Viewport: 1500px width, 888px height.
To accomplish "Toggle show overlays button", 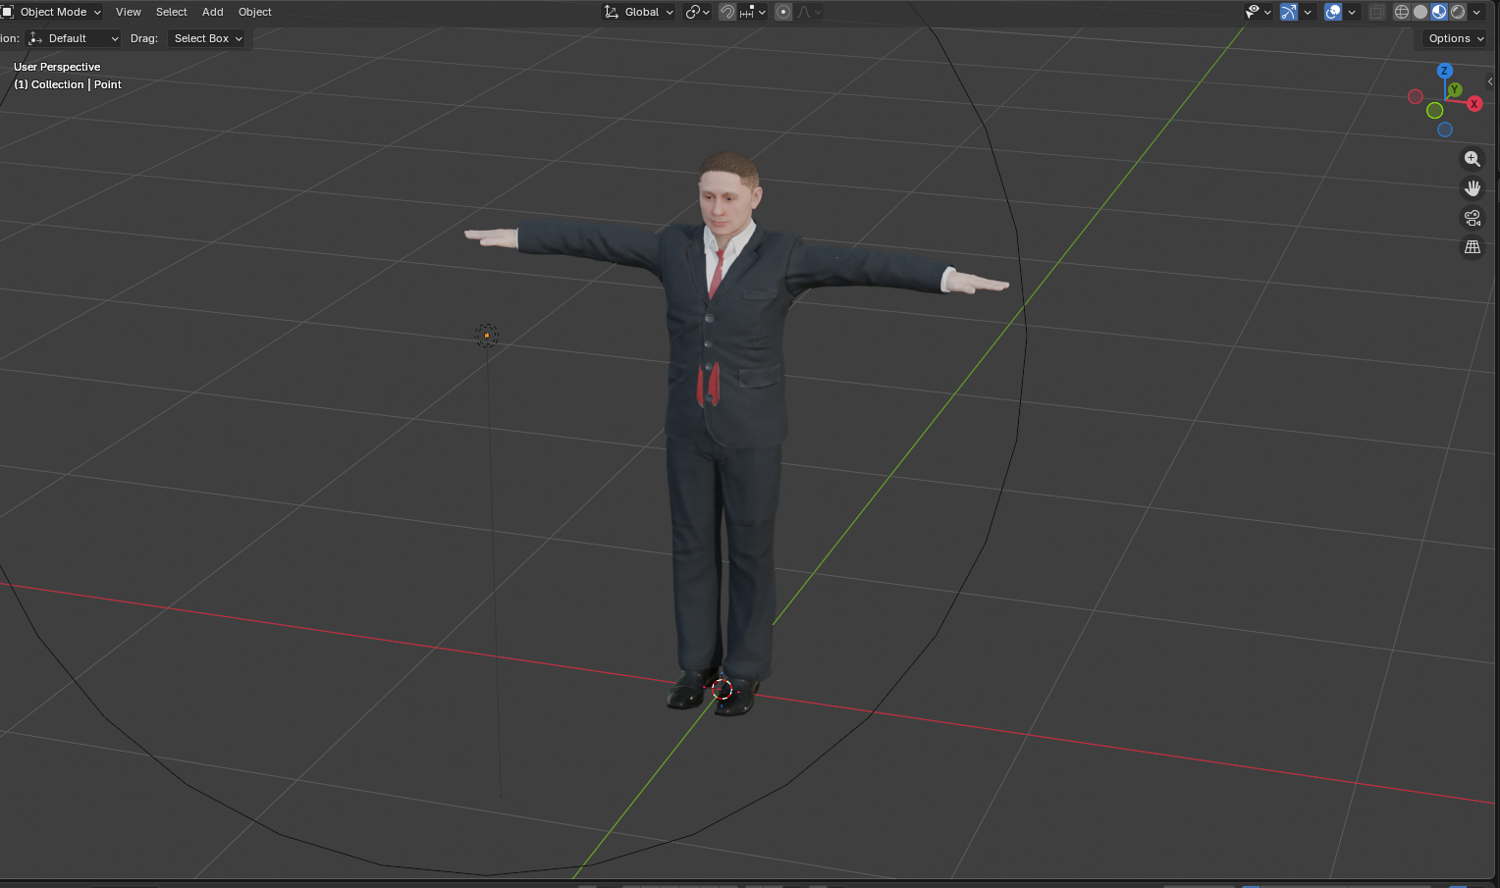I will pyautogui.click(x=1332, y=12).
